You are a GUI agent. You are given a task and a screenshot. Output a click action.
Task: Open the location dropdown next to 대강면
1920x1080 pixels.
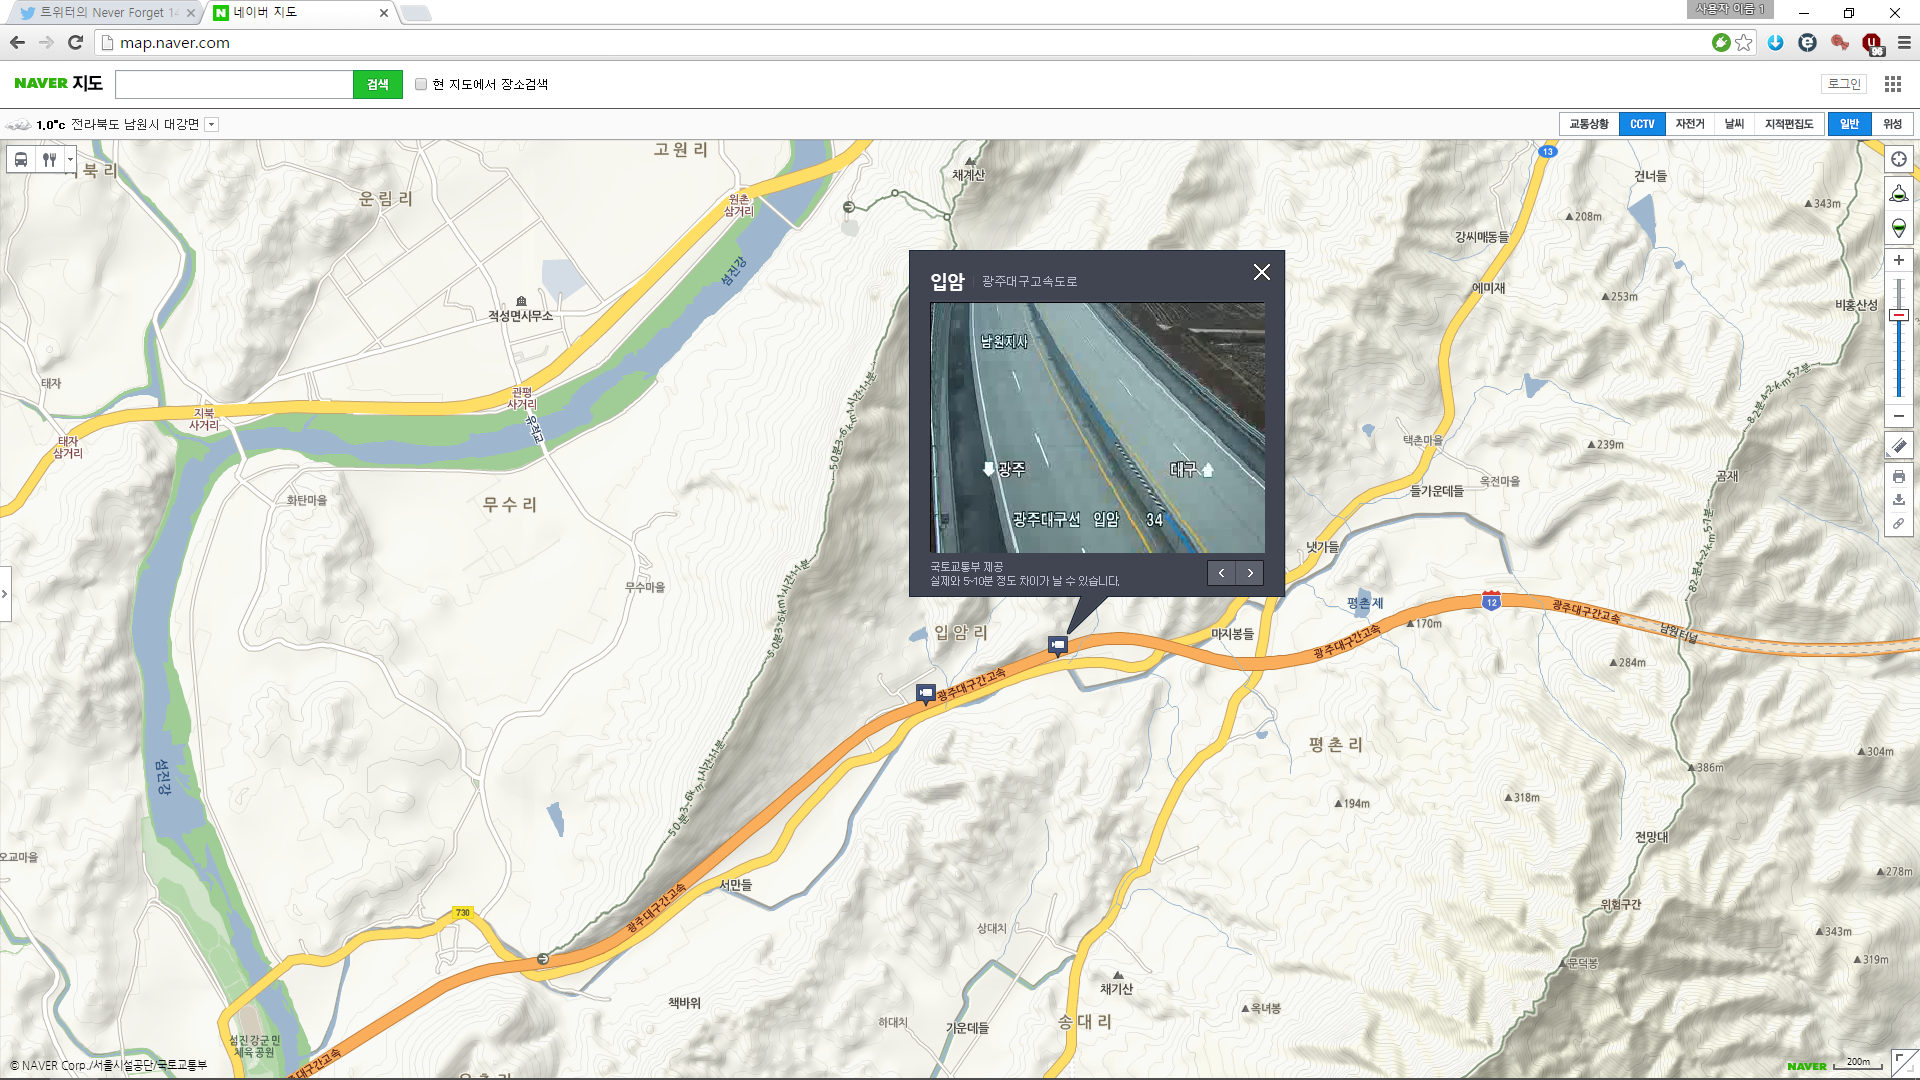pyautogui.click(x=211, y=125)
